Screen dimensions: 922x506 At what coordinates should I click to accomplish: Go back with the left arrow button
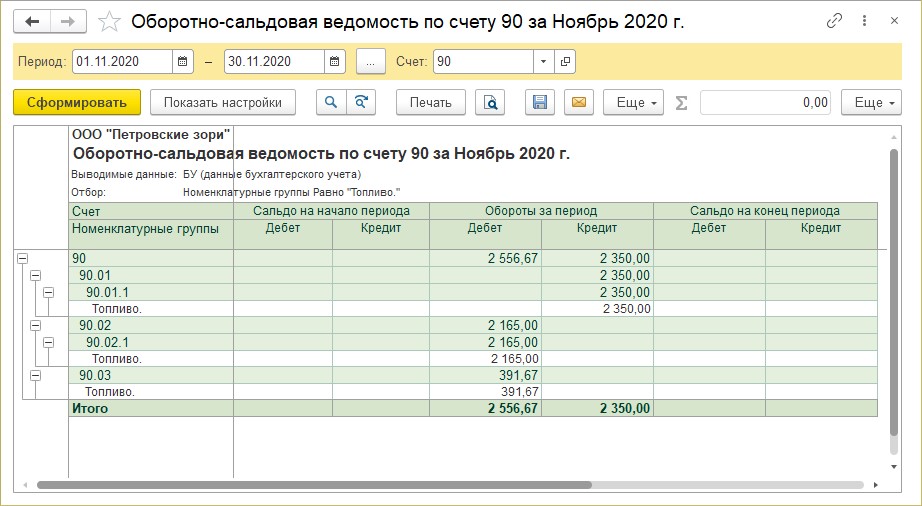[32, 22]
